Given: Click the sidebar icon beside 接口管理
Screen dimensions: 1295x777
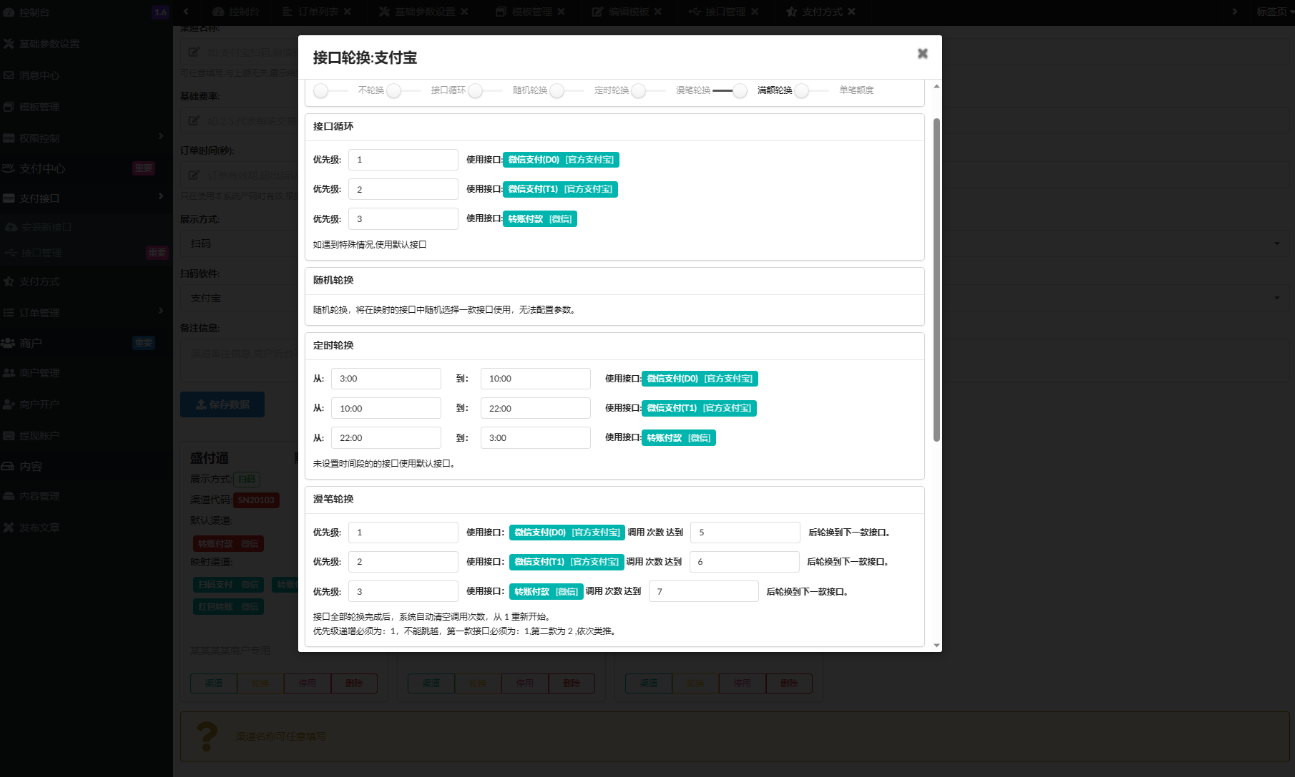Looking at the screenshot, I should click(9, 253).
